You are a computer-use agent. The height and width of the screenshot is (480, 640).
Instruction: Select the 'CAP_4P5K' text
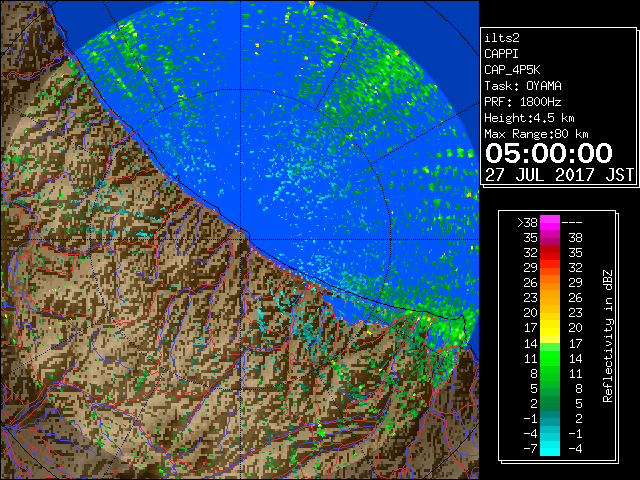[x=512, y=70]
